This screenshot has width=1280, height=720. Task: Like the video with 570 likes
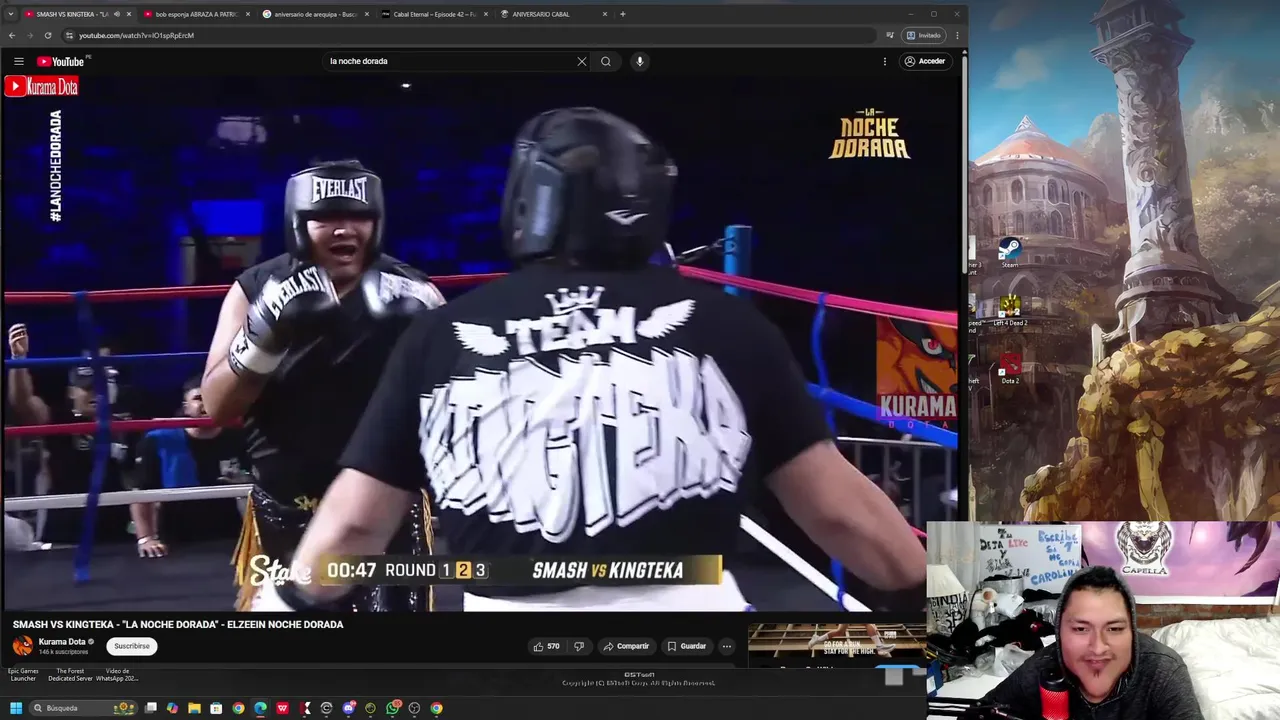click(546, 646)
